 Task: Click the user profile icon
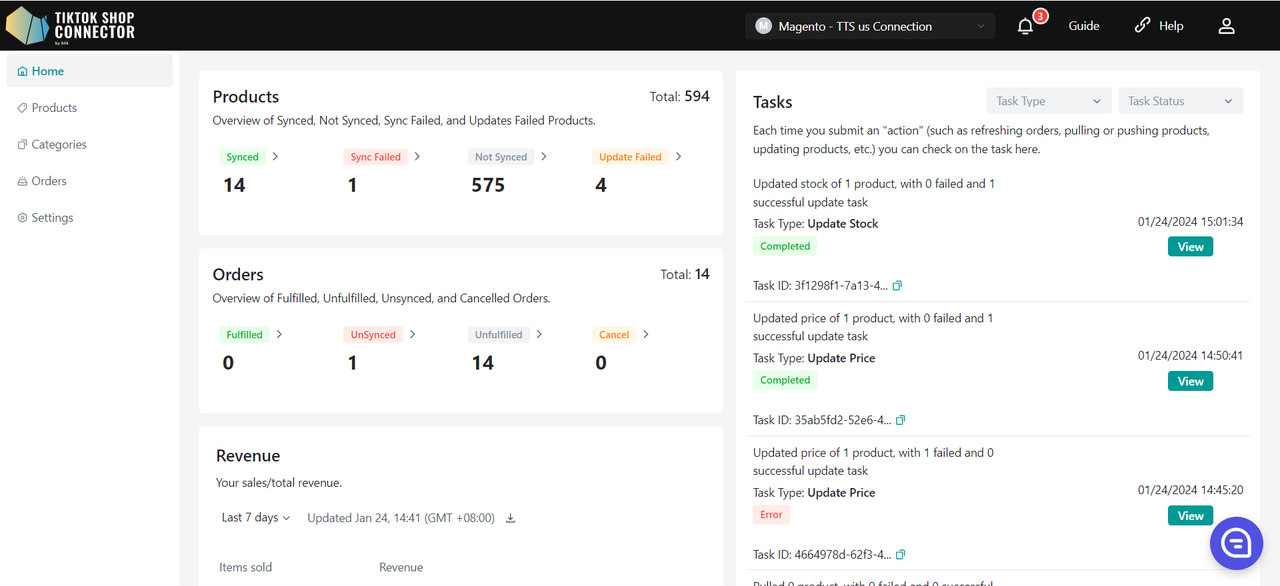click(1226, 27)
